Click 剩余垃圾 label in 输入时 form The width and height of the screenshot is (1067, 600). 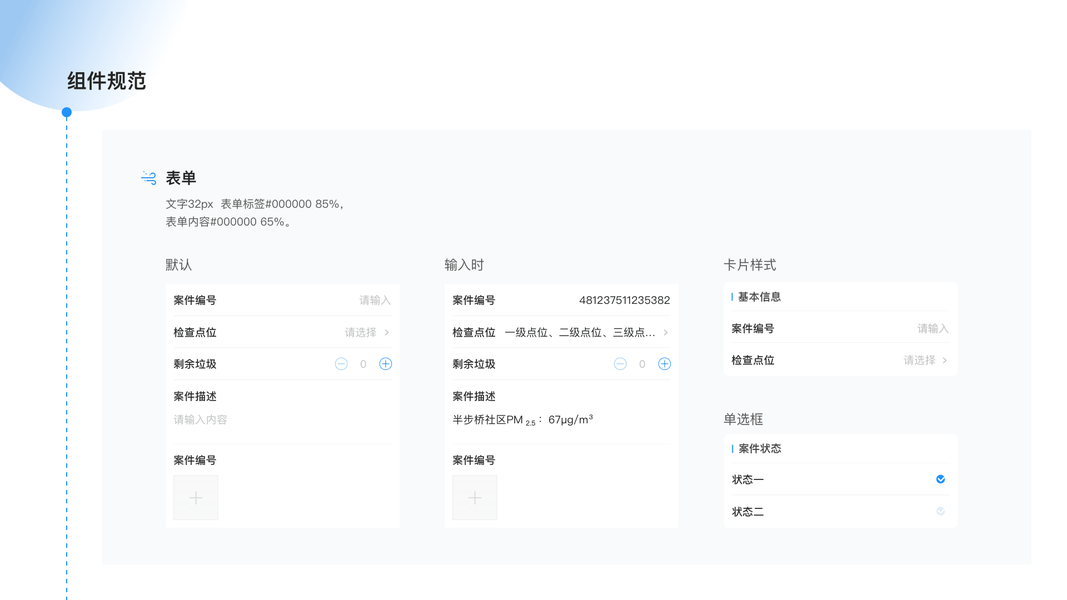coord(474,364)
